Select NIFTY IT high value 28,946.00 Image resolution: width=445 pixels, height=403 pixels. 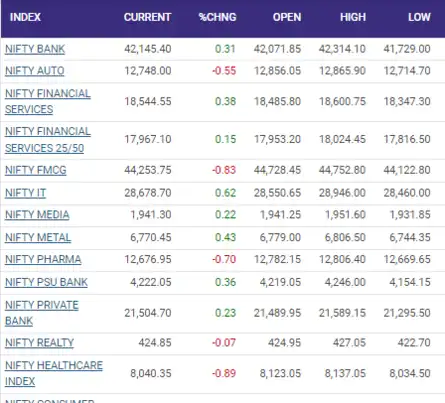342,193
